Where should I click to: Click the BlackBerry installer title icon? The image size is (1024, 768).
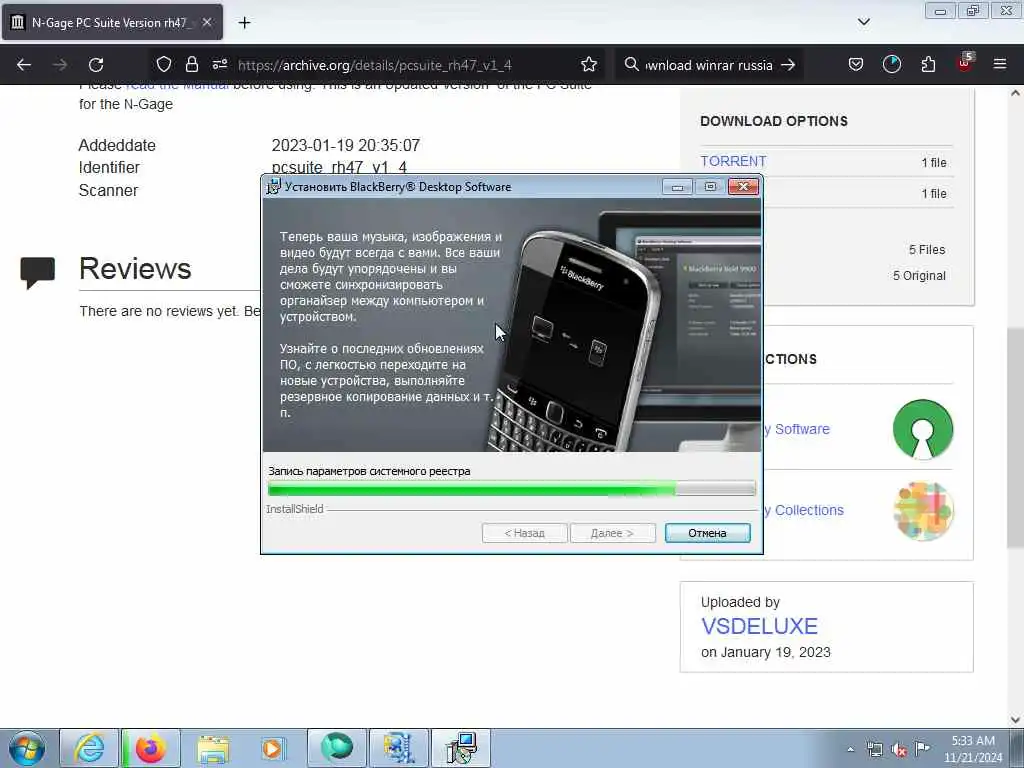(274, 186)
